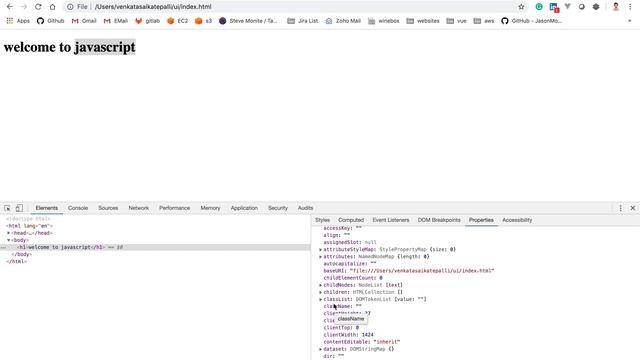Open the winebox bookmark folder

coord(384,21)
